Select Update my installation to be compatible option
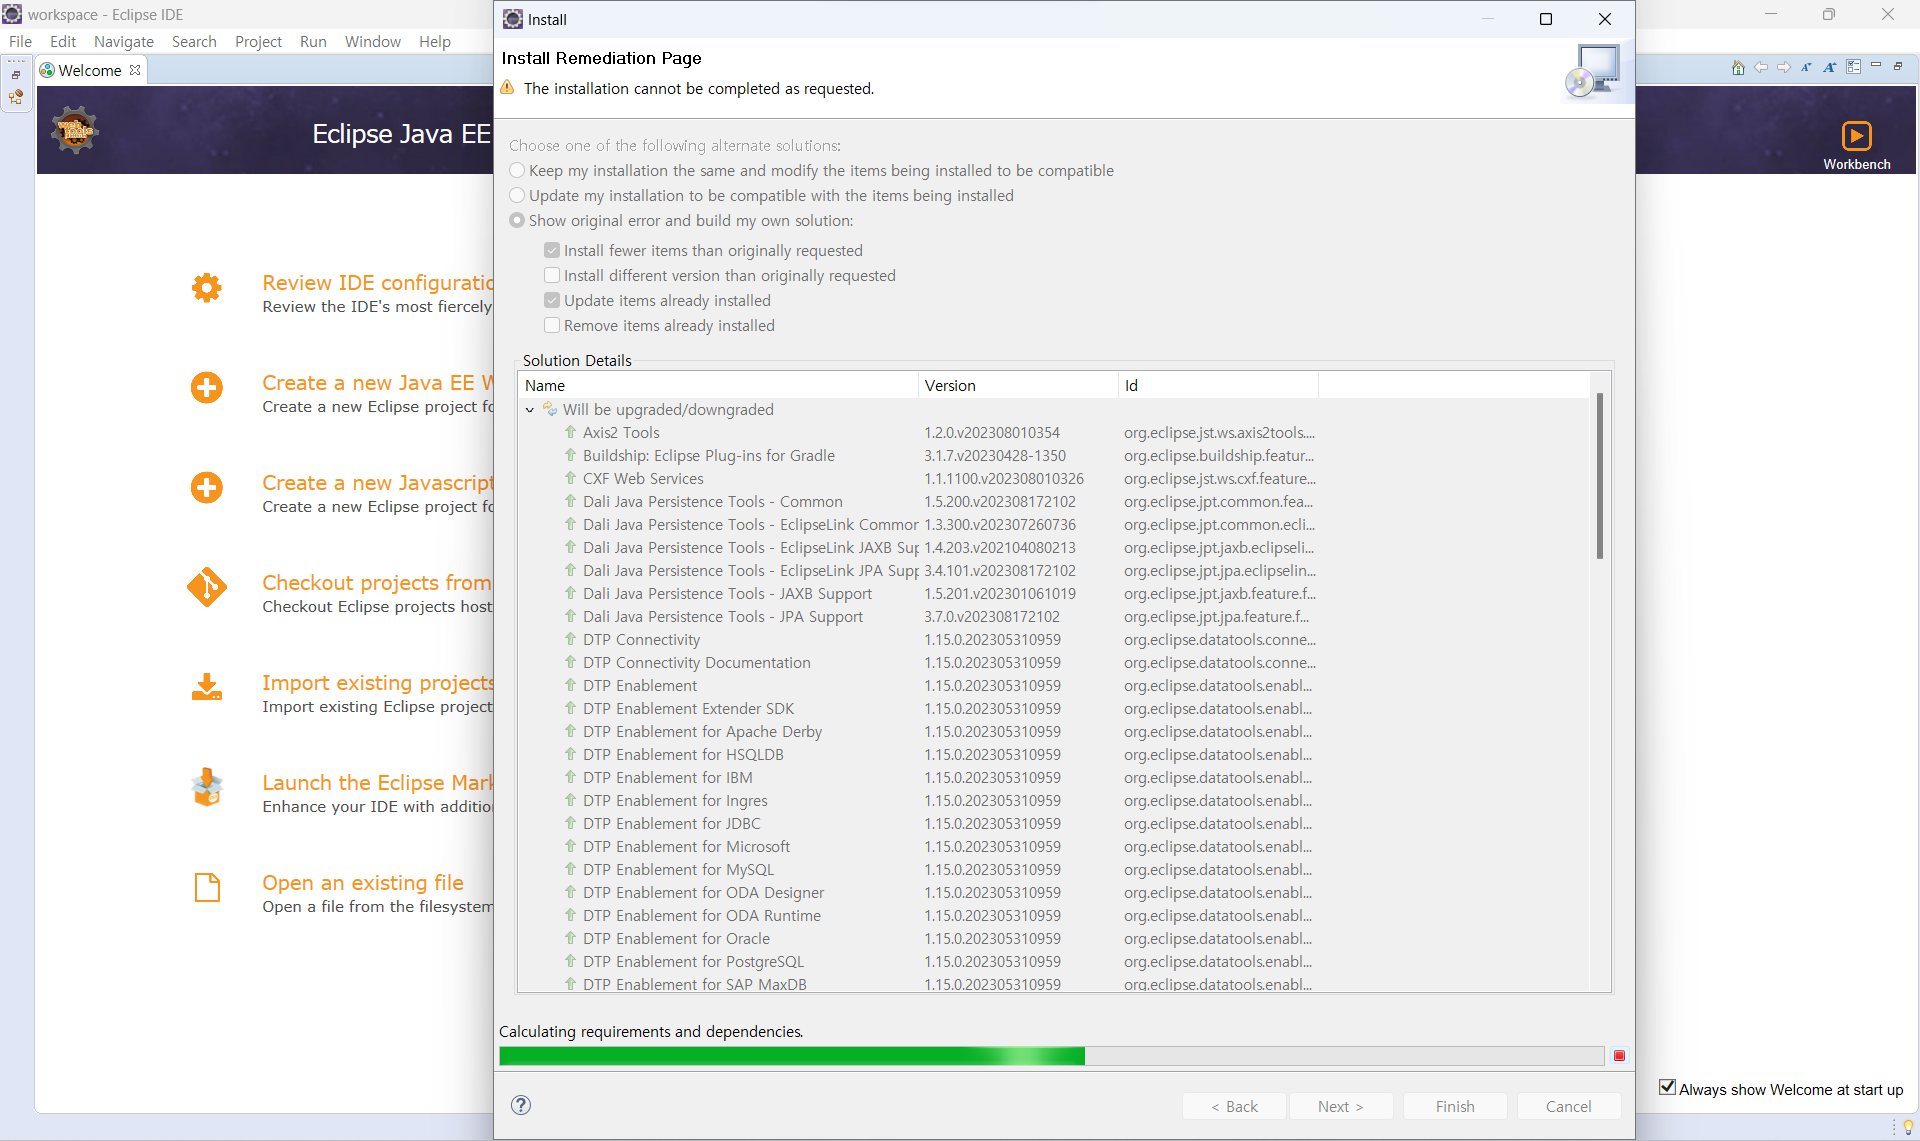The width and height of the screenshot is (1920, 1141). [x=517, y=195]
